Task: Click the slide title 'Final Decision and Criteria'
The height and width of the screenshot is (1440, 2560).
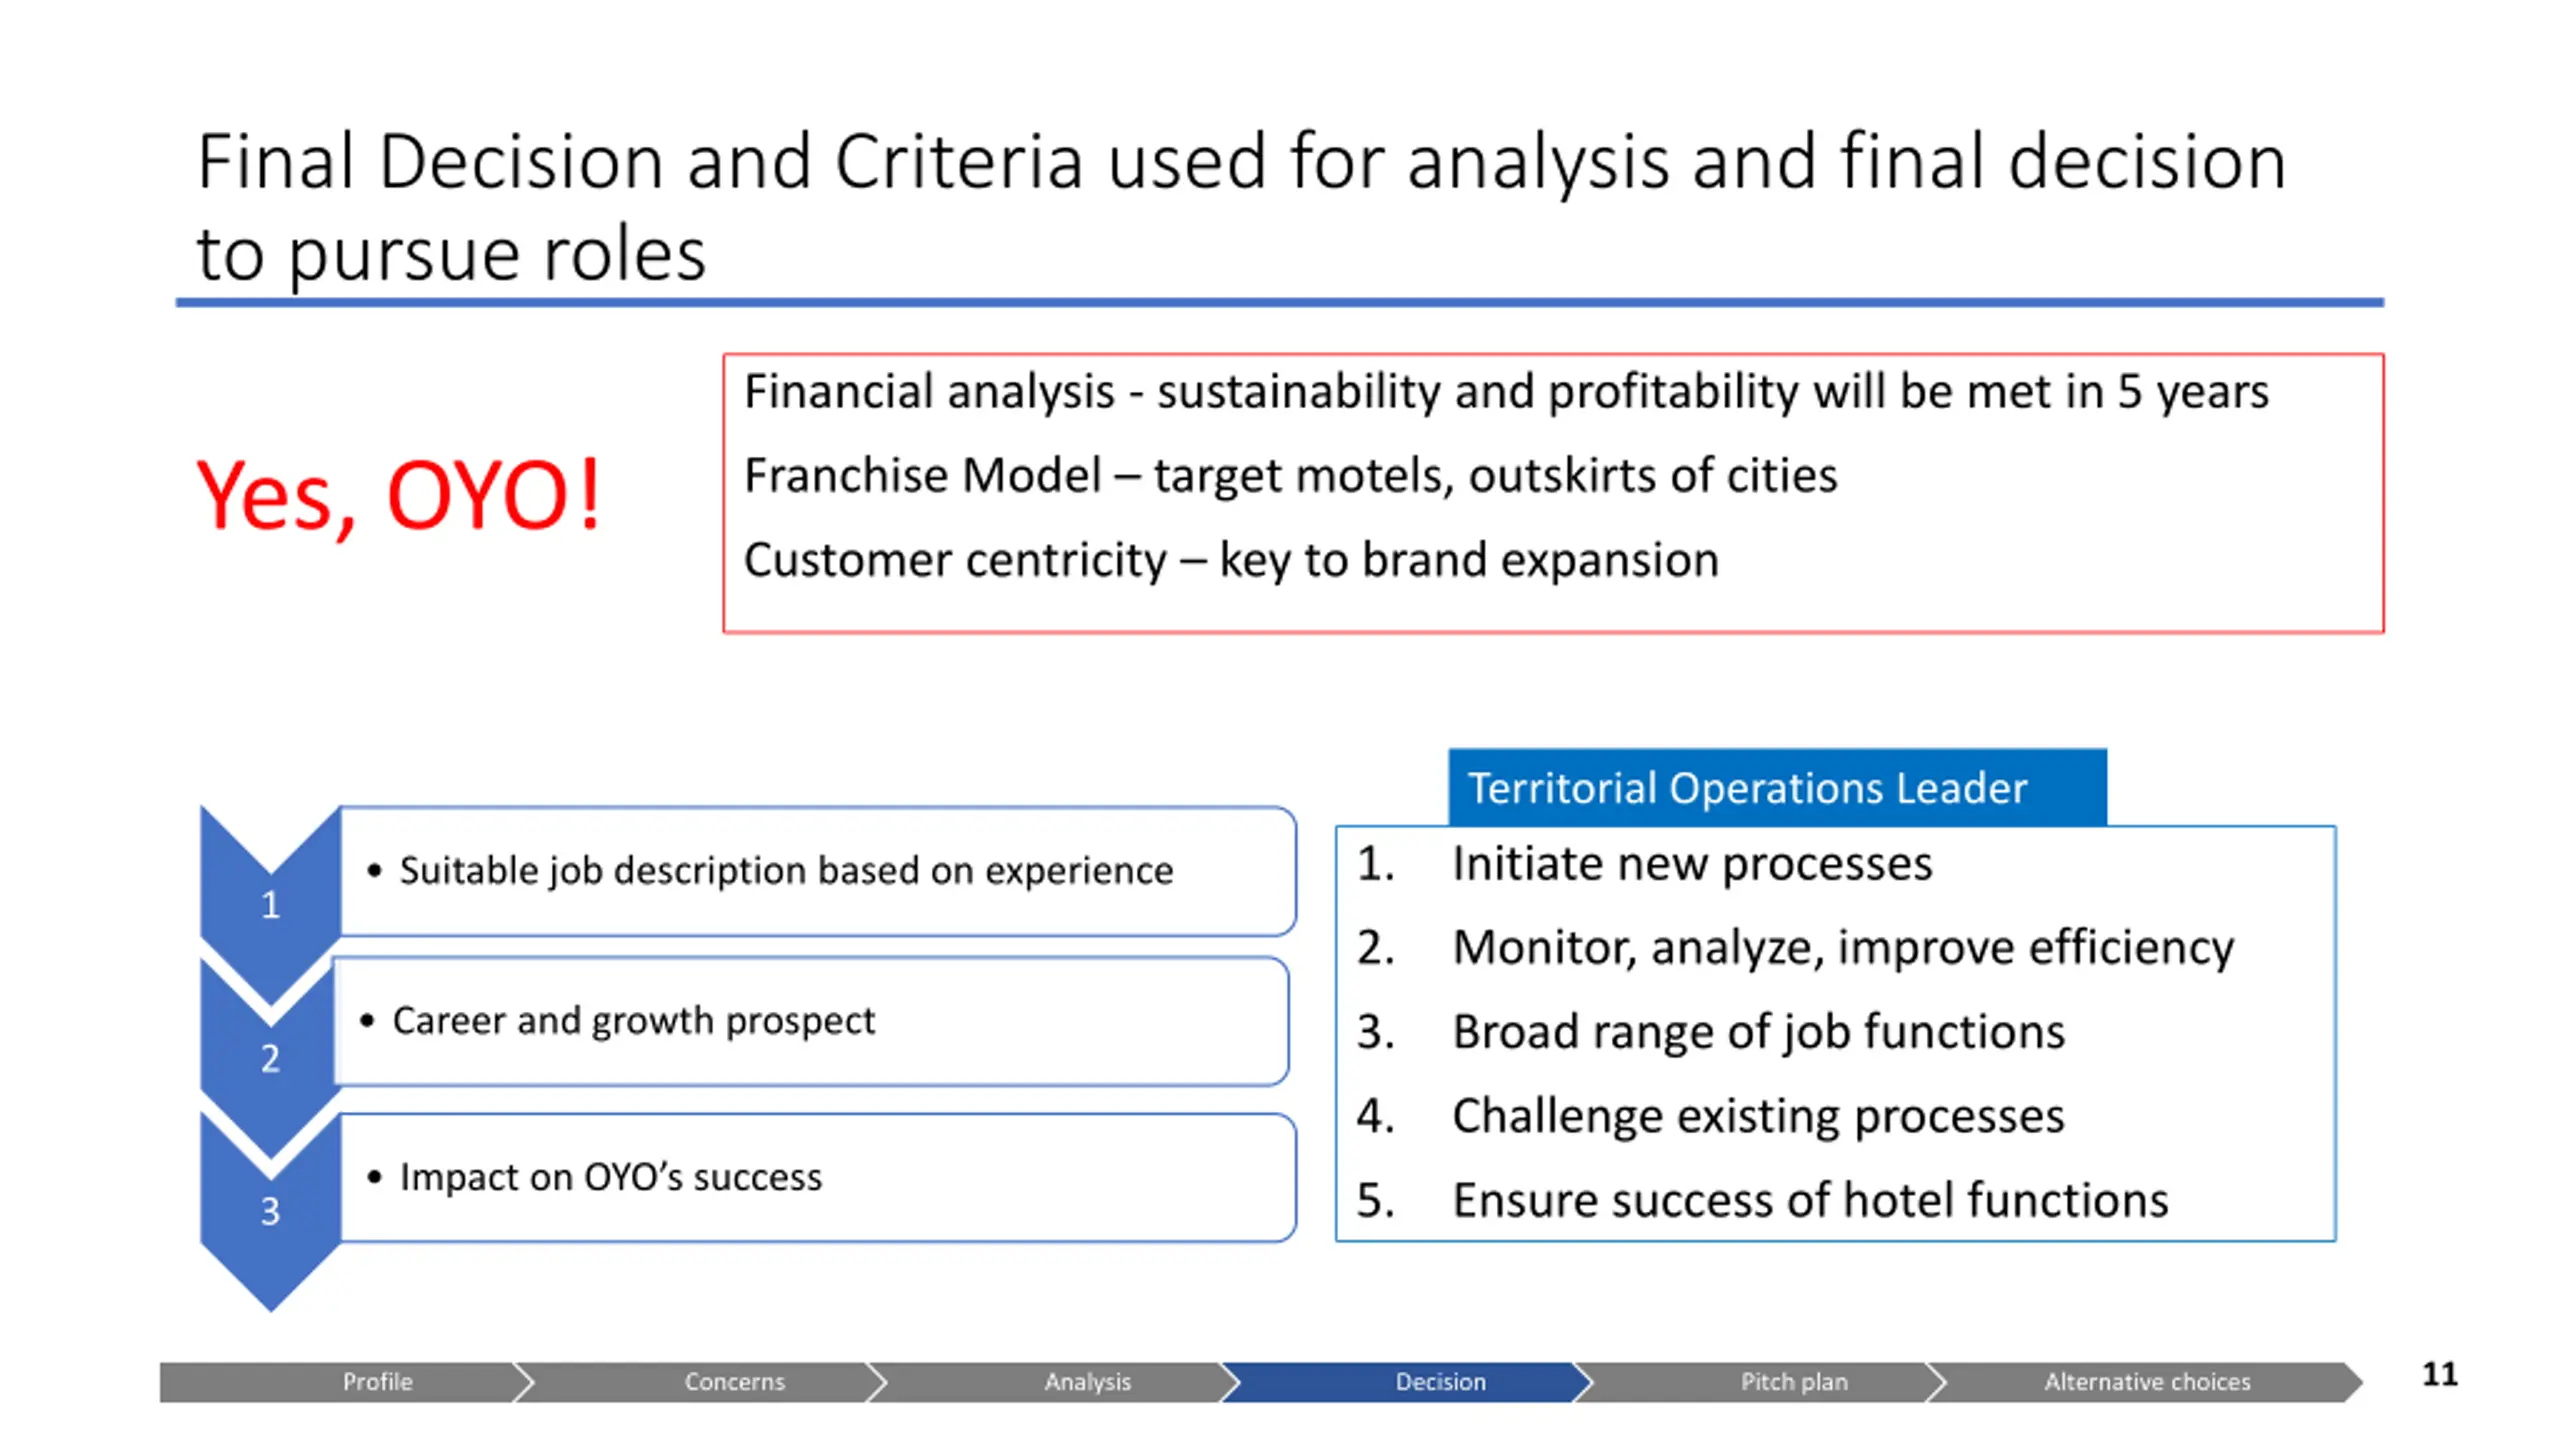Action: 1240,206
